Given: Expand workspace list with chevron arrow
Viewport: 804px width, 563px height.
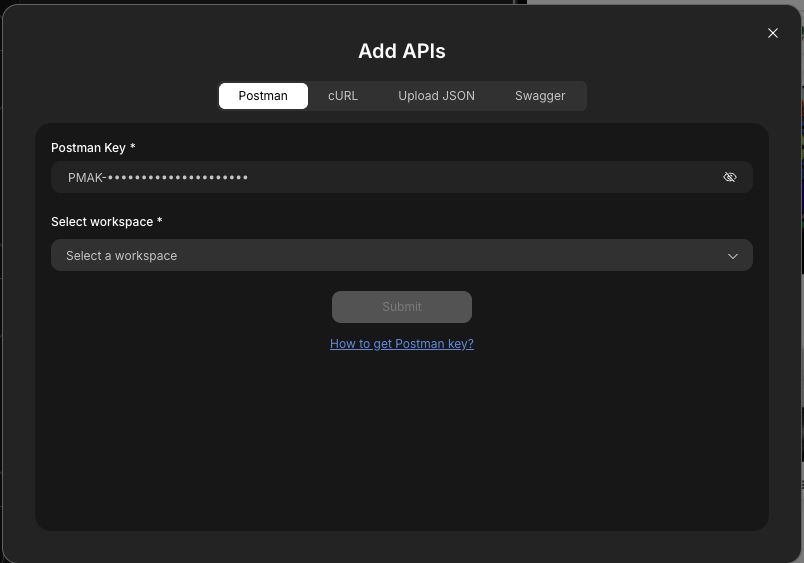Looking at the screenshot, I should tap(733, 256).
